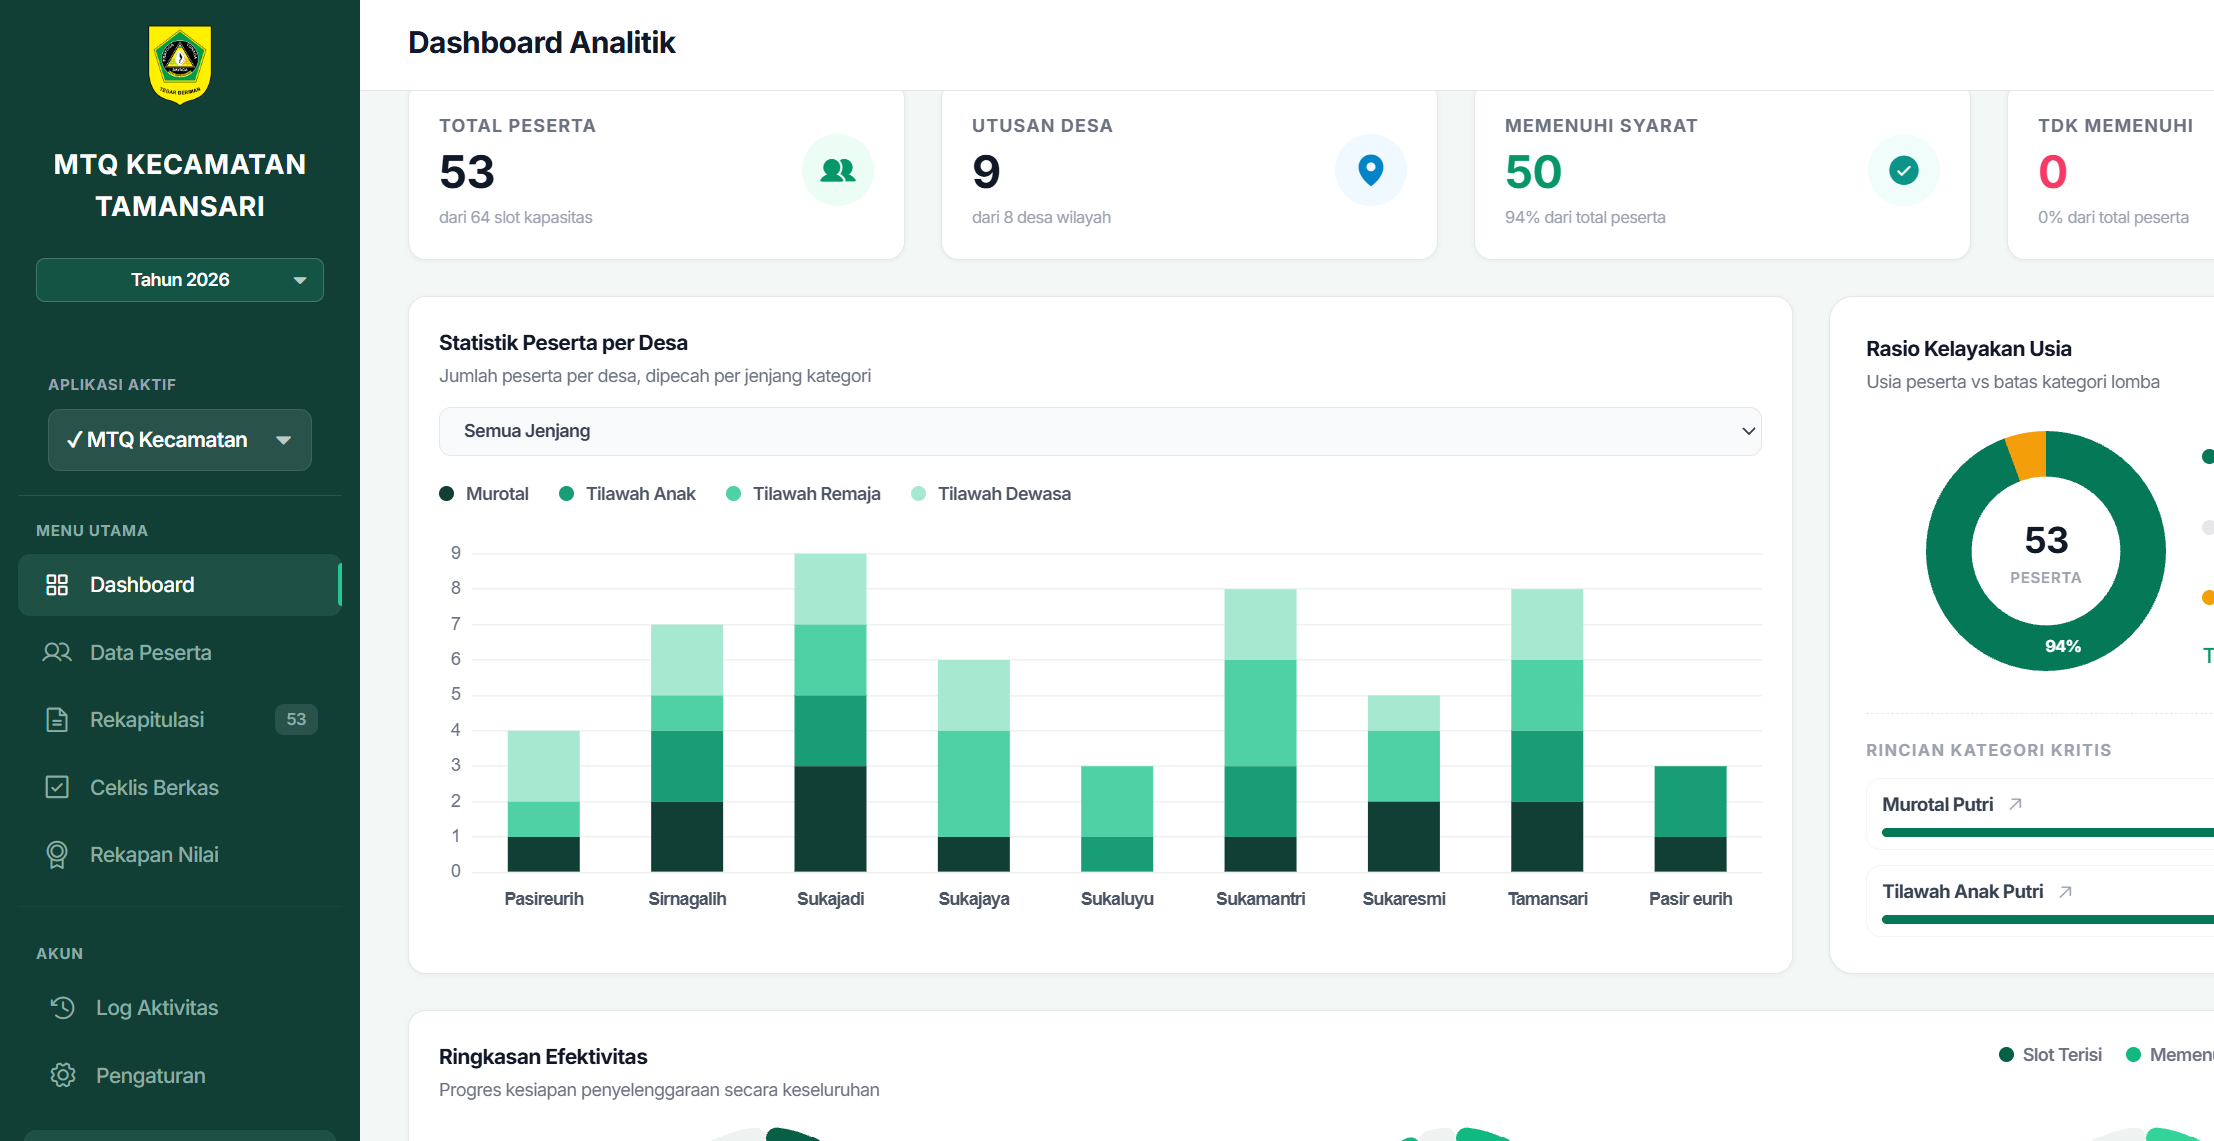Image resolution: width=2214 pixels, height=1141 pixels.
Task: Toggle the Murotal legend series
Action: pos(484,494)
